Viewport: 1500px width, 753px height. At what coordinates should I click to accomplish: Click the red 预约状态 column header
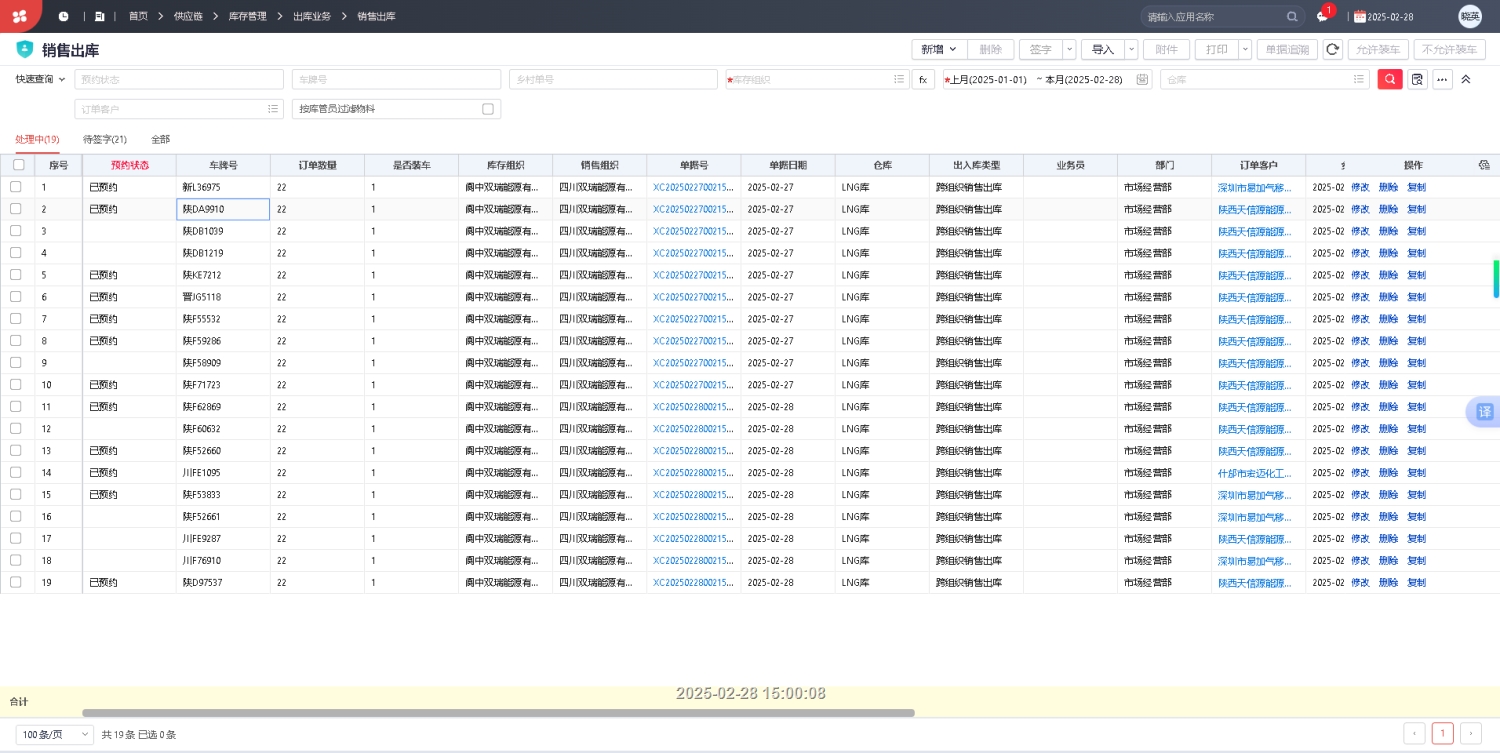tap(130, 165)
